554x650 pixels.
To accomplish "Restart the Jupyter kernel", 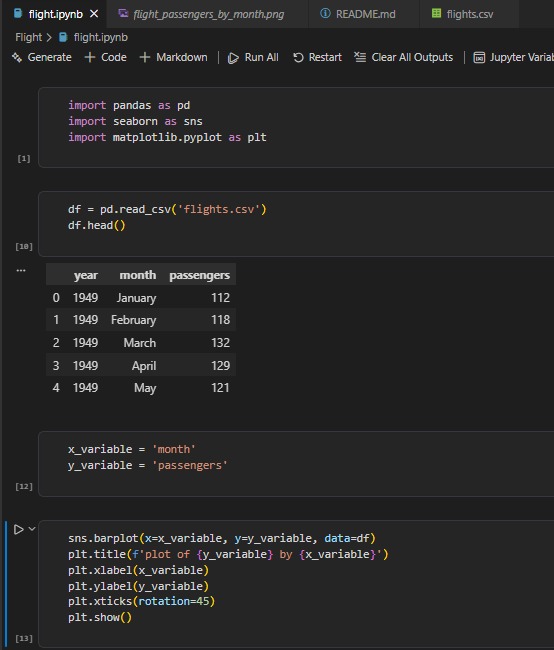I will tap(317, 57).
